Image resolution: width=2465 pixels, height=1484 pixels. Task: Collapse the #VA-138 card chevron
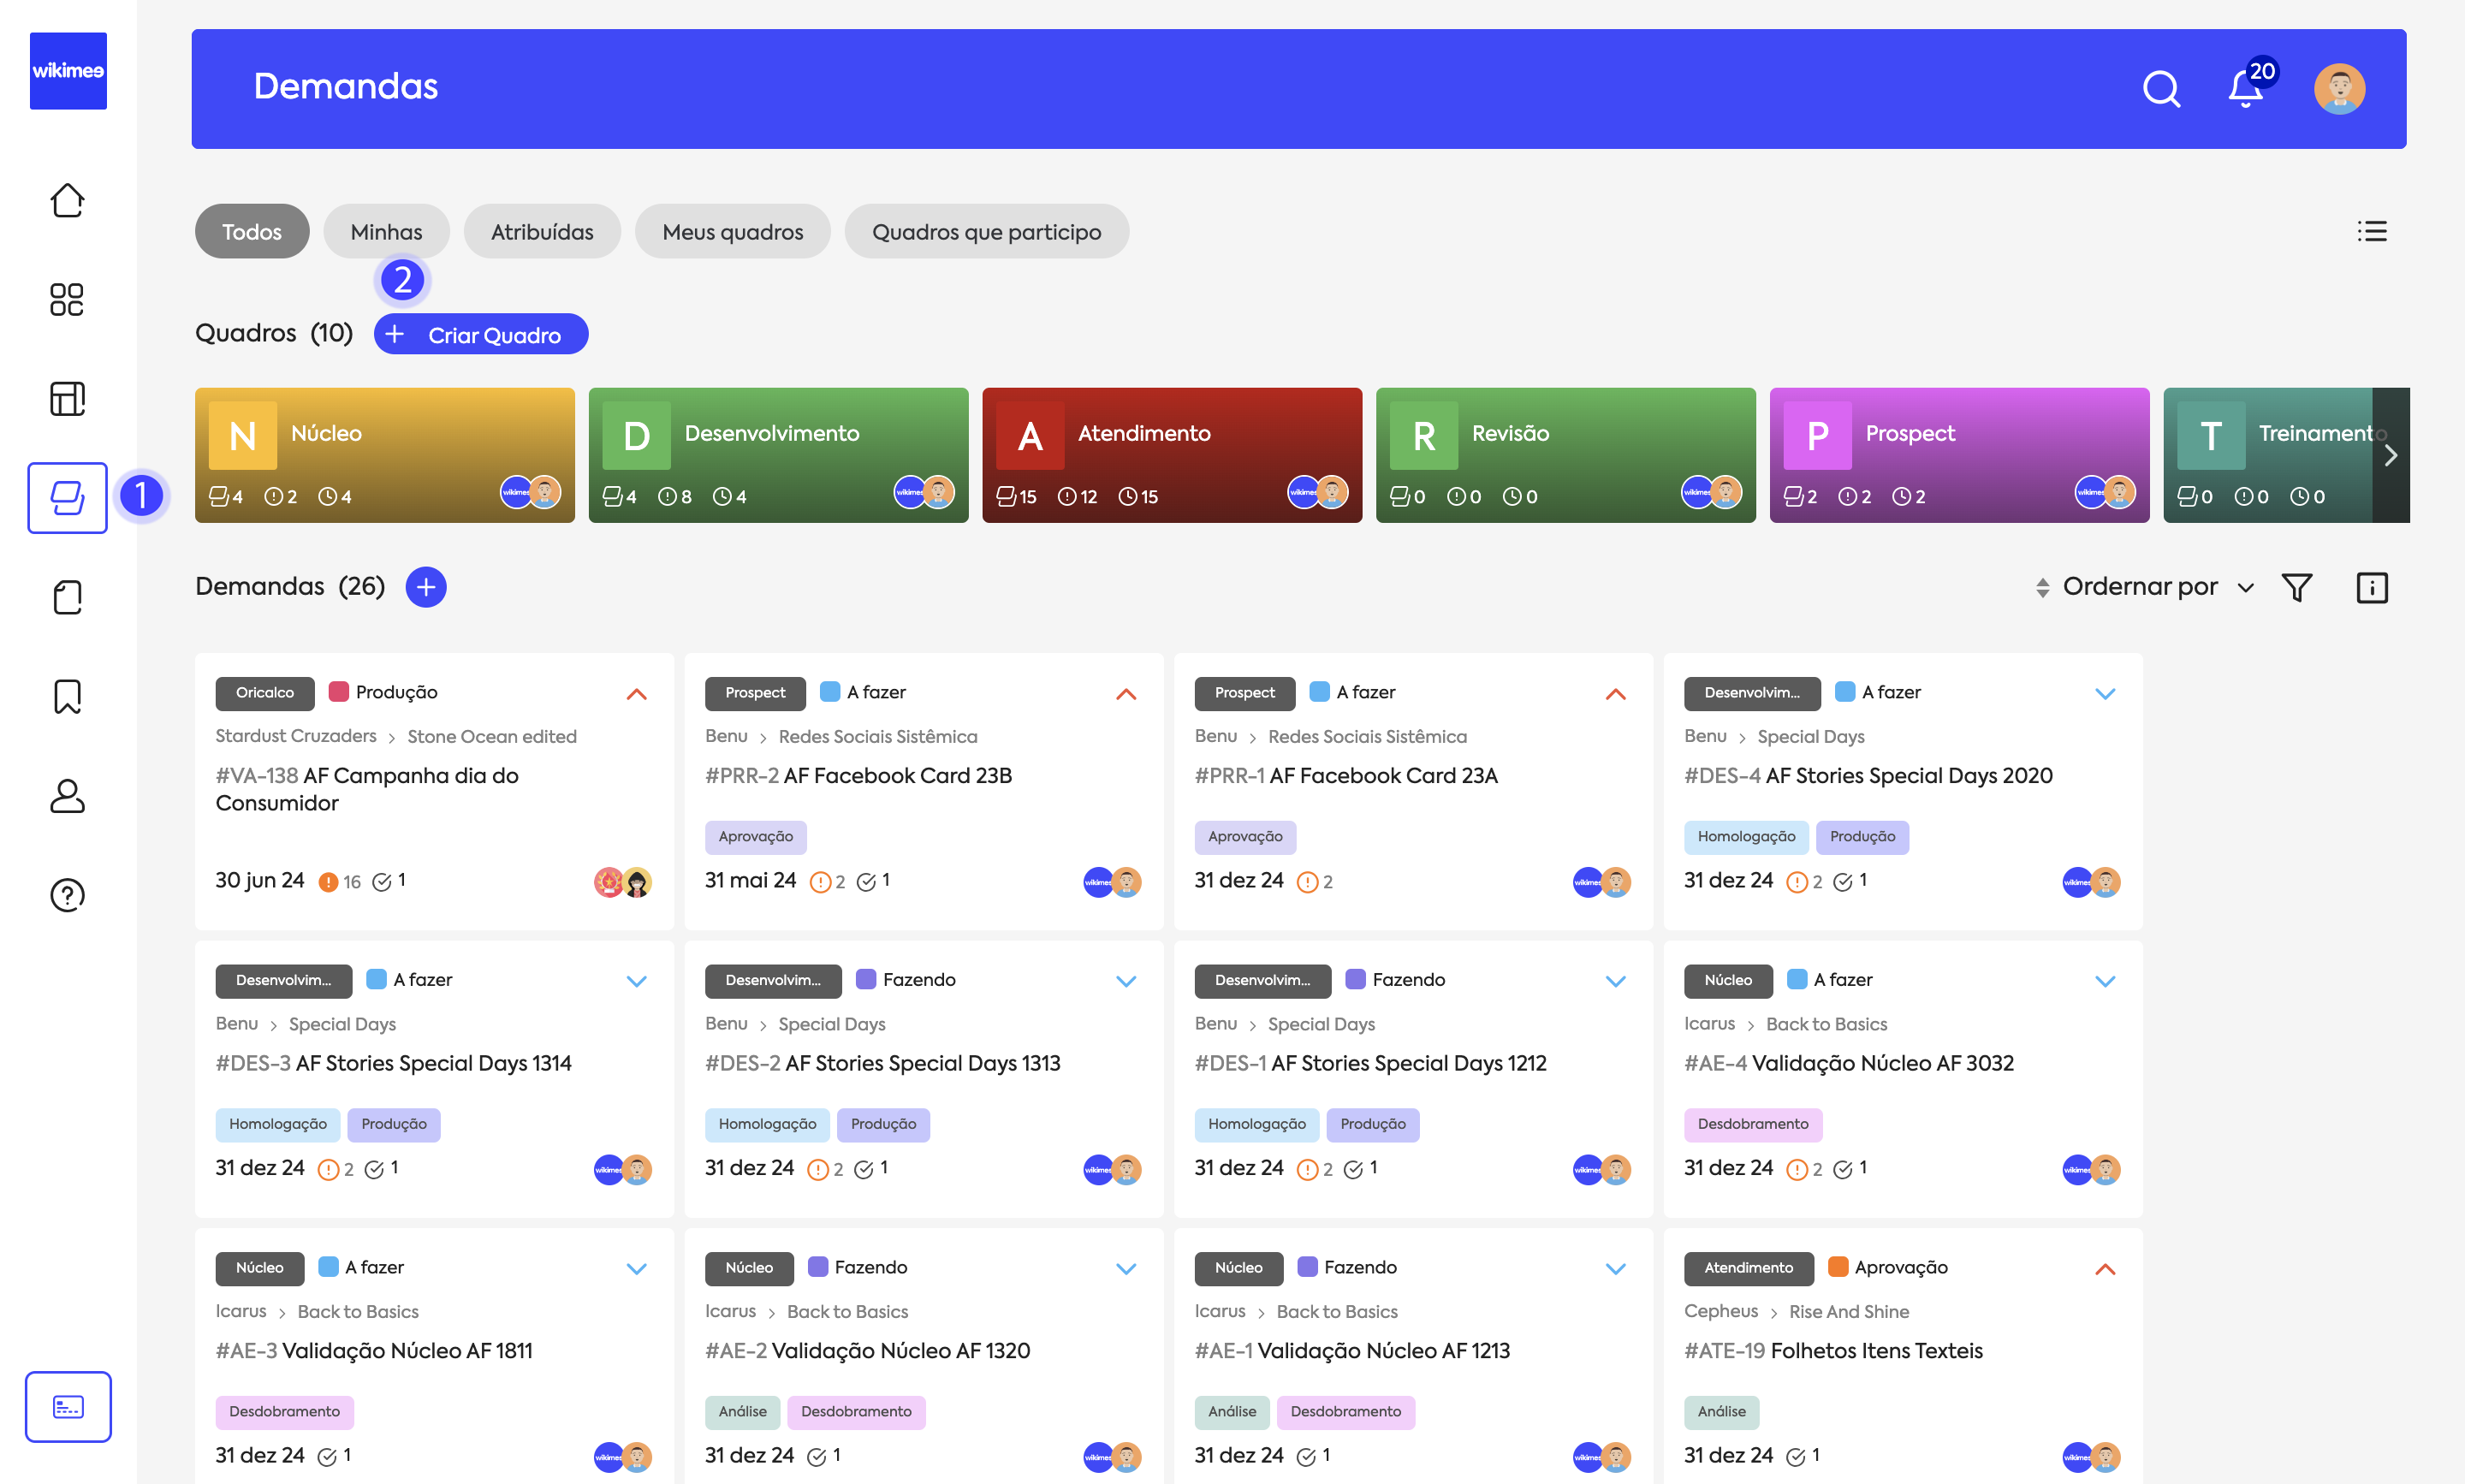636,693
